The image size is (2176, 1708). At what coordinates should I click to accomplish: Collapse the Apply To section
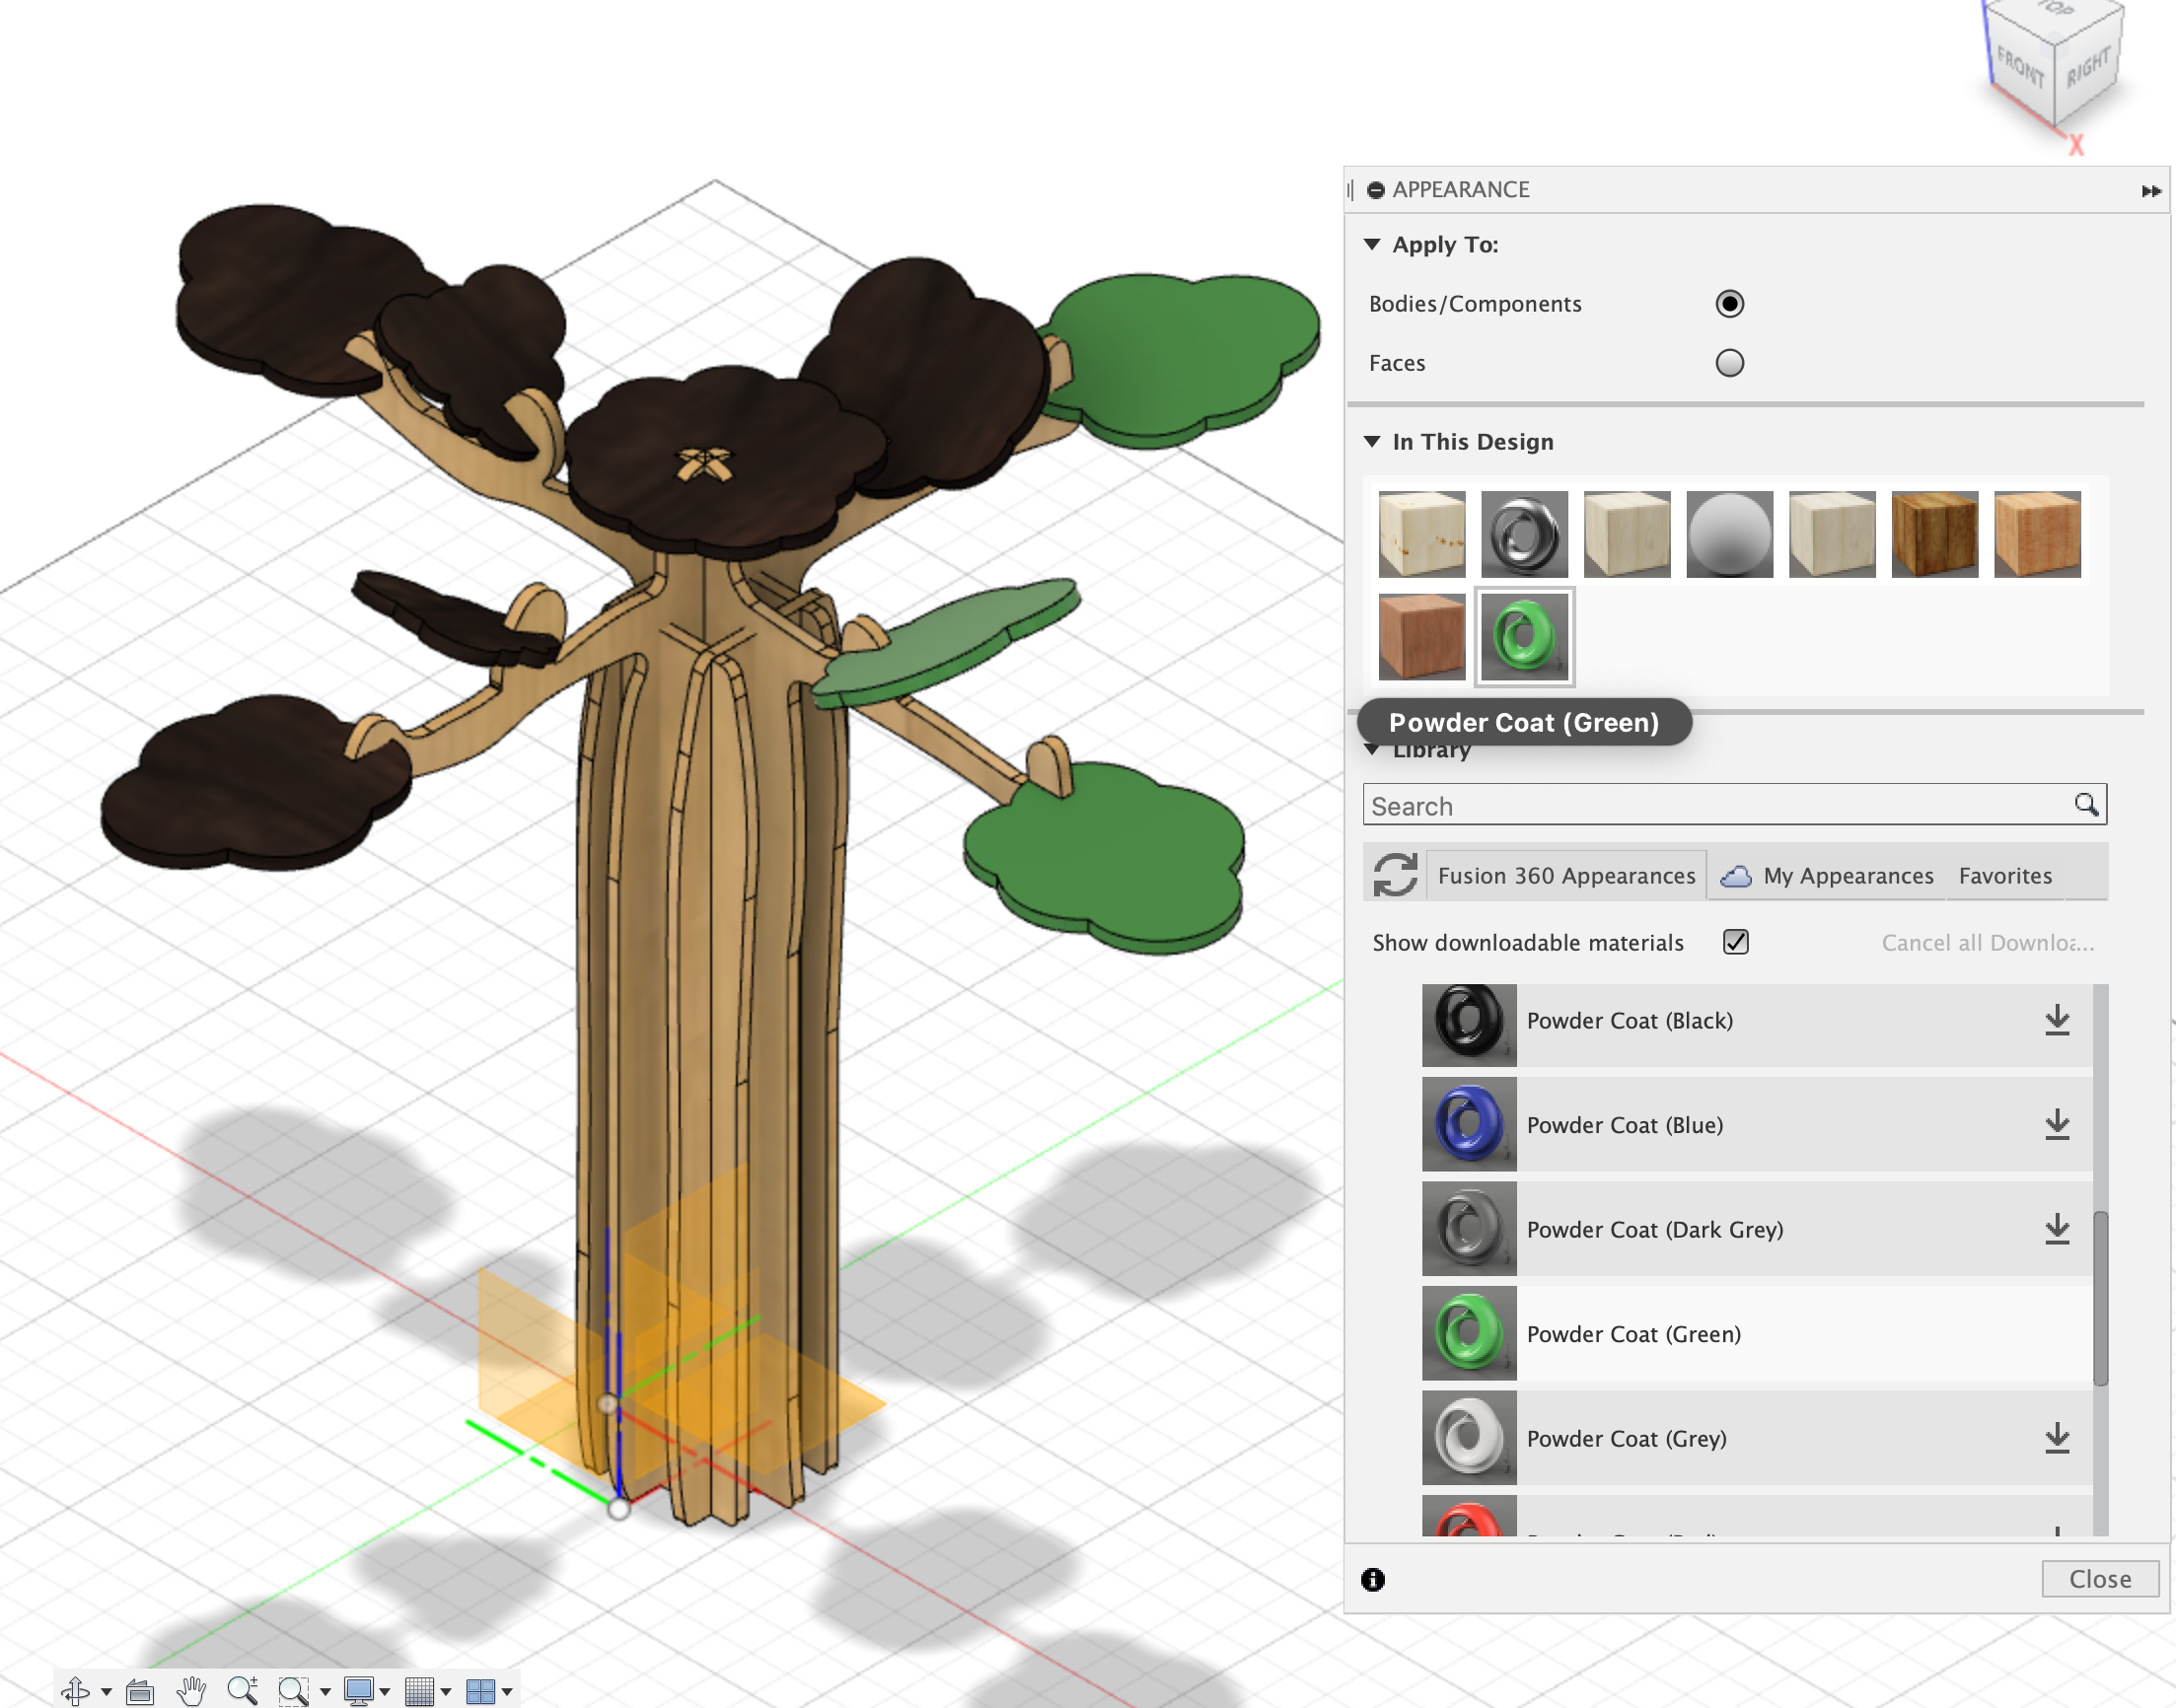tap(1372, 244)
